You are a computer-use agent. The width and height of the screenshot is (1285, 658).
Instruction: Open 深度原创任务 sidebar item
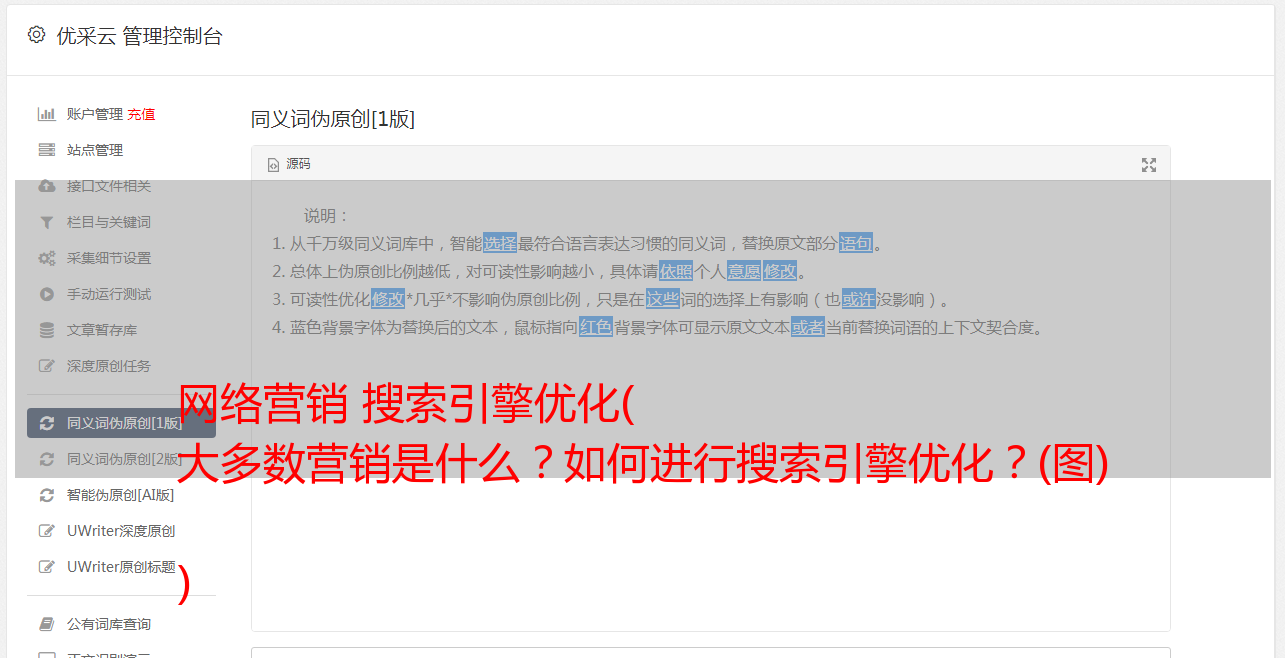pyautogui.click(x=109, y=366)
